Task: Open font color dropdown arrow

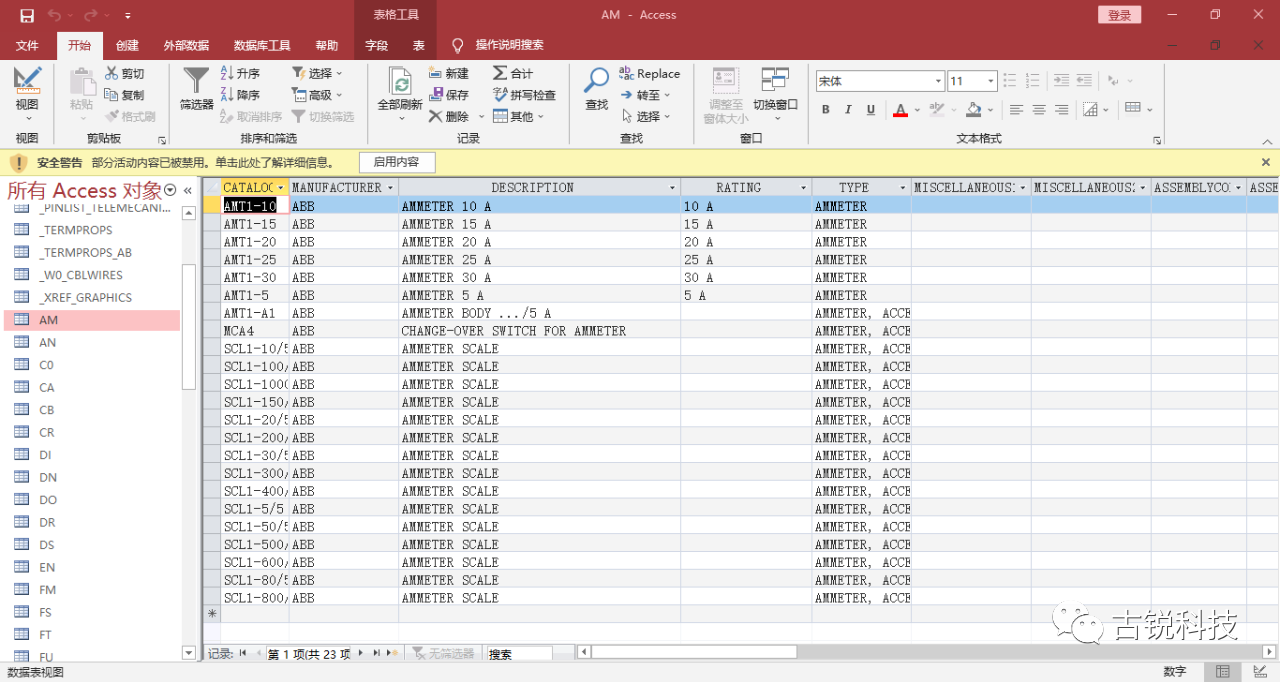Action: (917, 109)
